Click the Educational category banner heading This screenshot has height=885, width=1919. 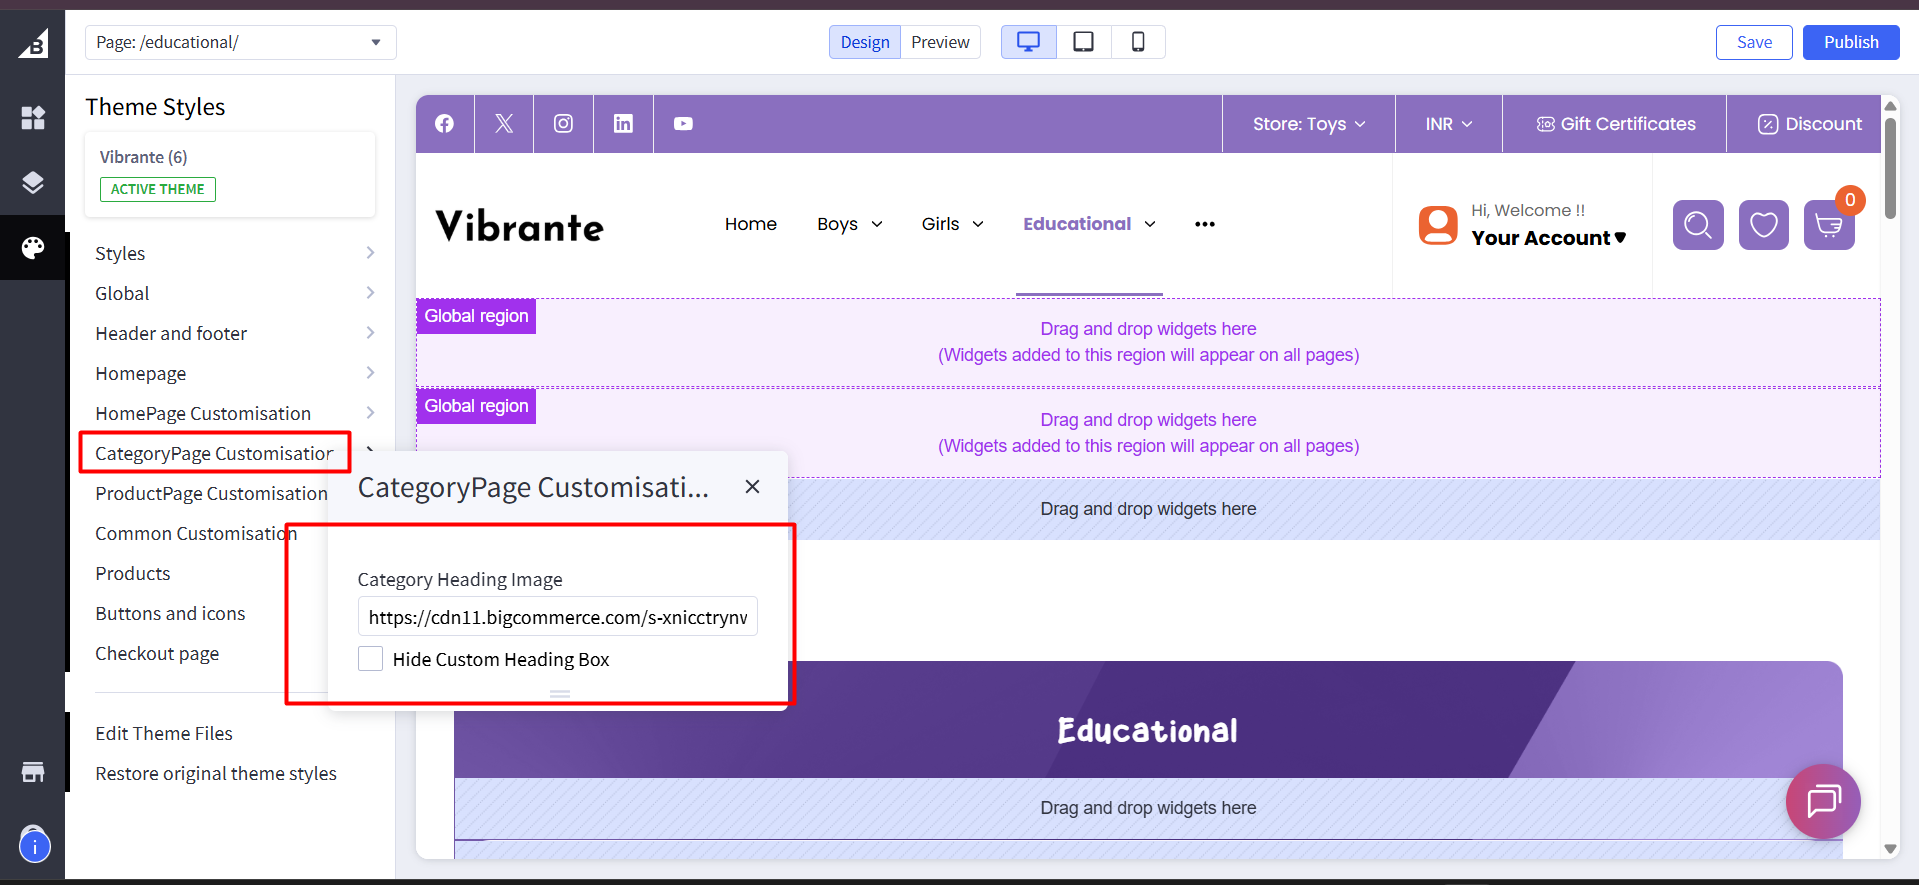(x=1148, y=731)
